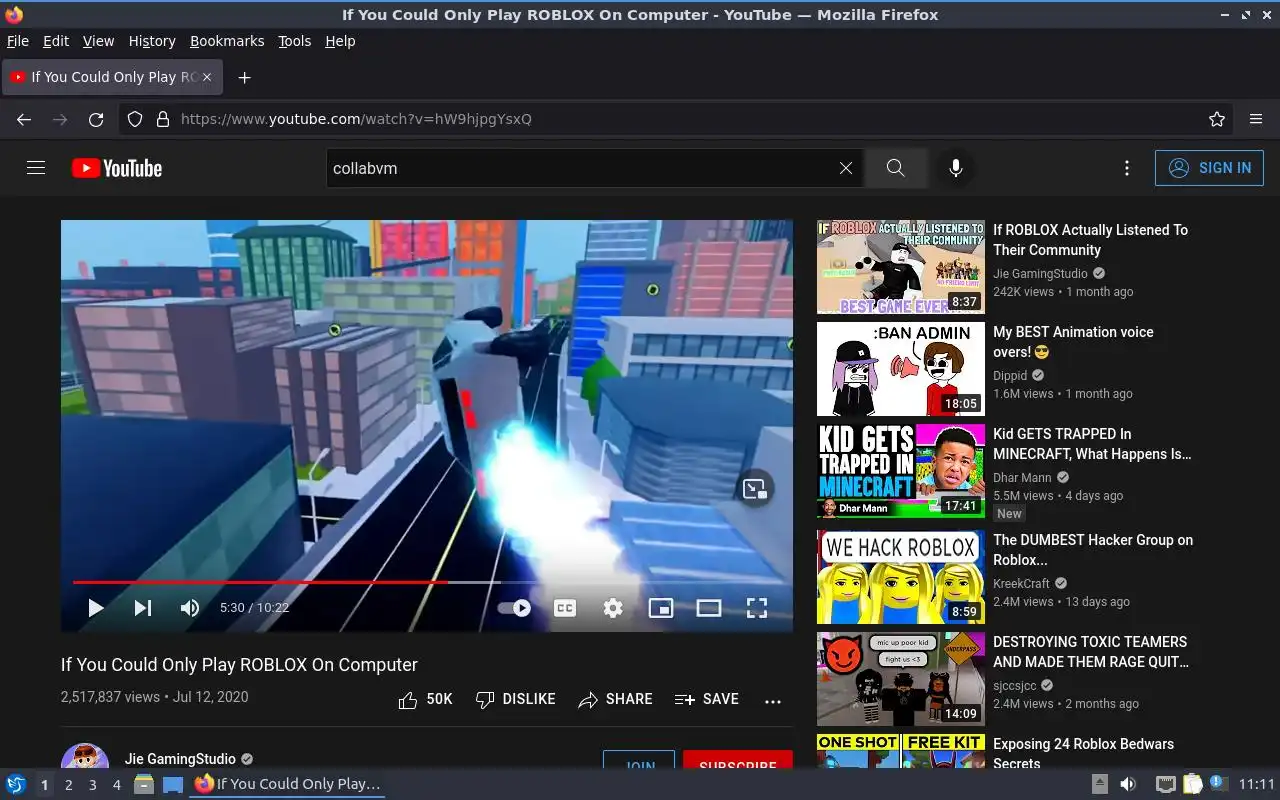Close the YouTube browser tab
1280x800 pixels.
point(208,77)
